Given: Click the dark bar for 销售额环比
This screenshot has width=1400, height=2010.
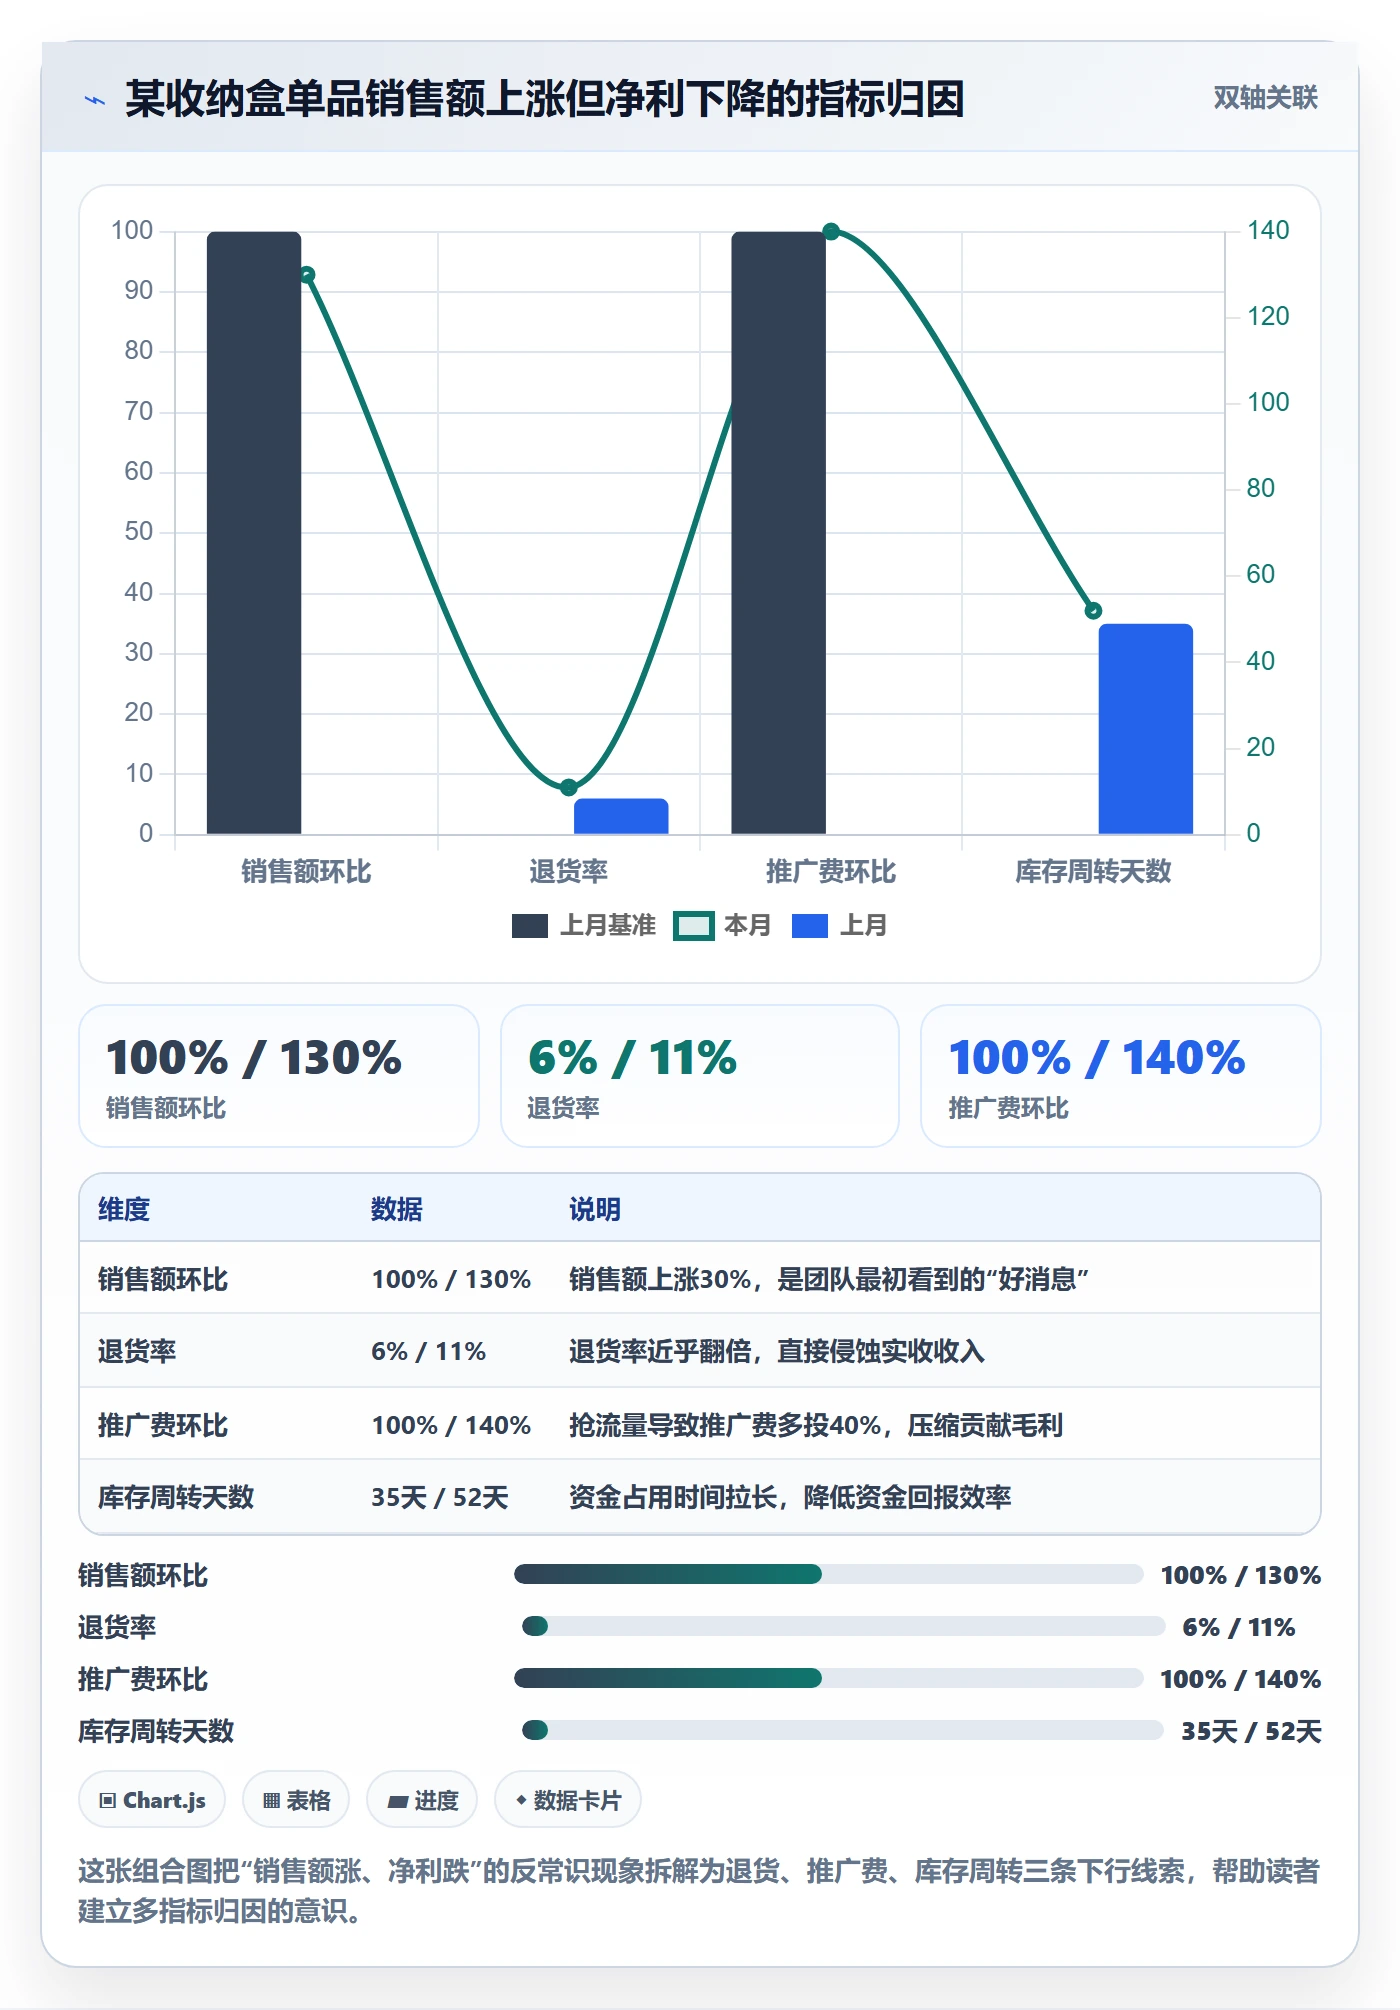Looking at the screenshot, I should (x=254, y=532).
